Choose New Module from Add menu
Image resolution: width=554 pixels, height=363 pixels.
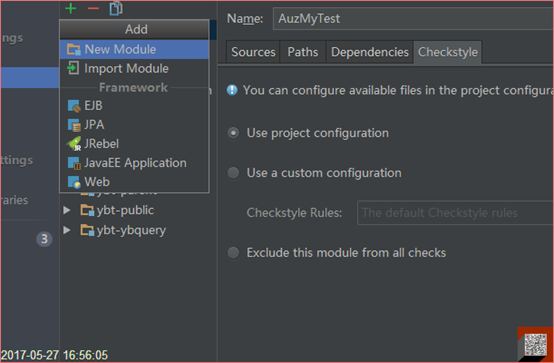point(134,49)
